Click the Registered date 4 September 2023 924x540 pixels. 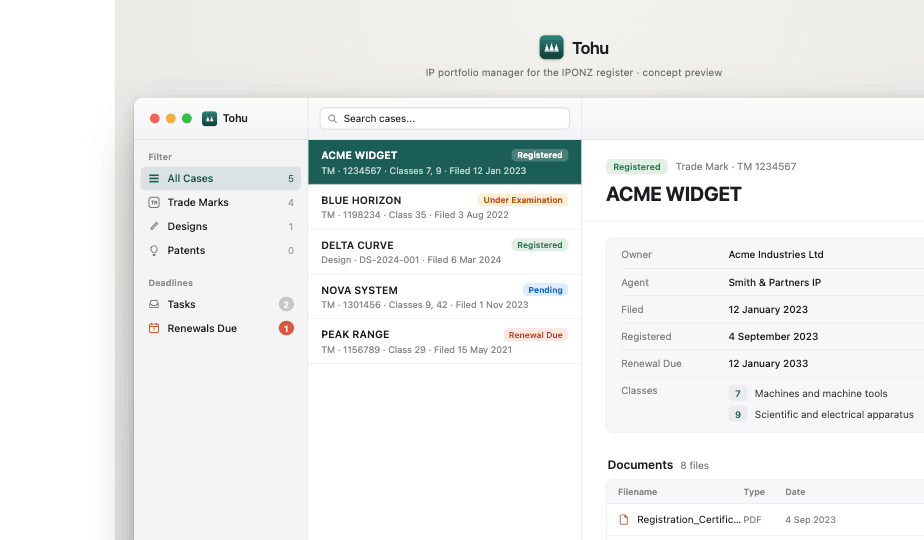(x=773, y=337)
